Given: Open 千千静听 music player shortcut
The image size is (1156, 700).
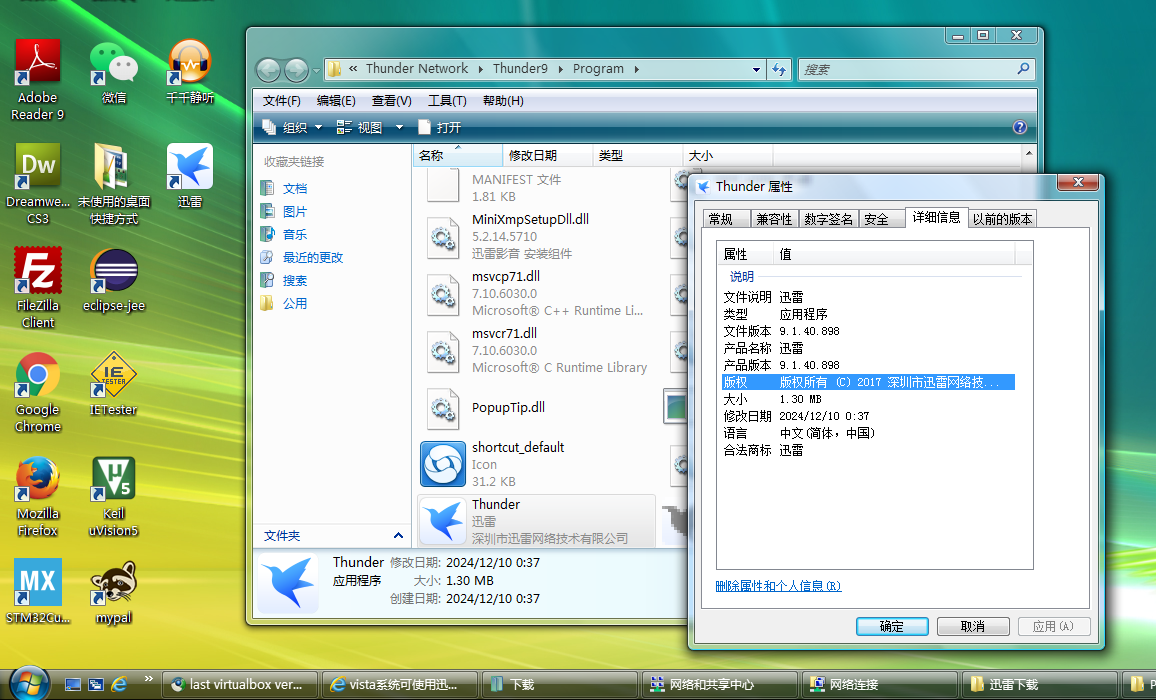Looking at the screenshot, I should [189, 72].
